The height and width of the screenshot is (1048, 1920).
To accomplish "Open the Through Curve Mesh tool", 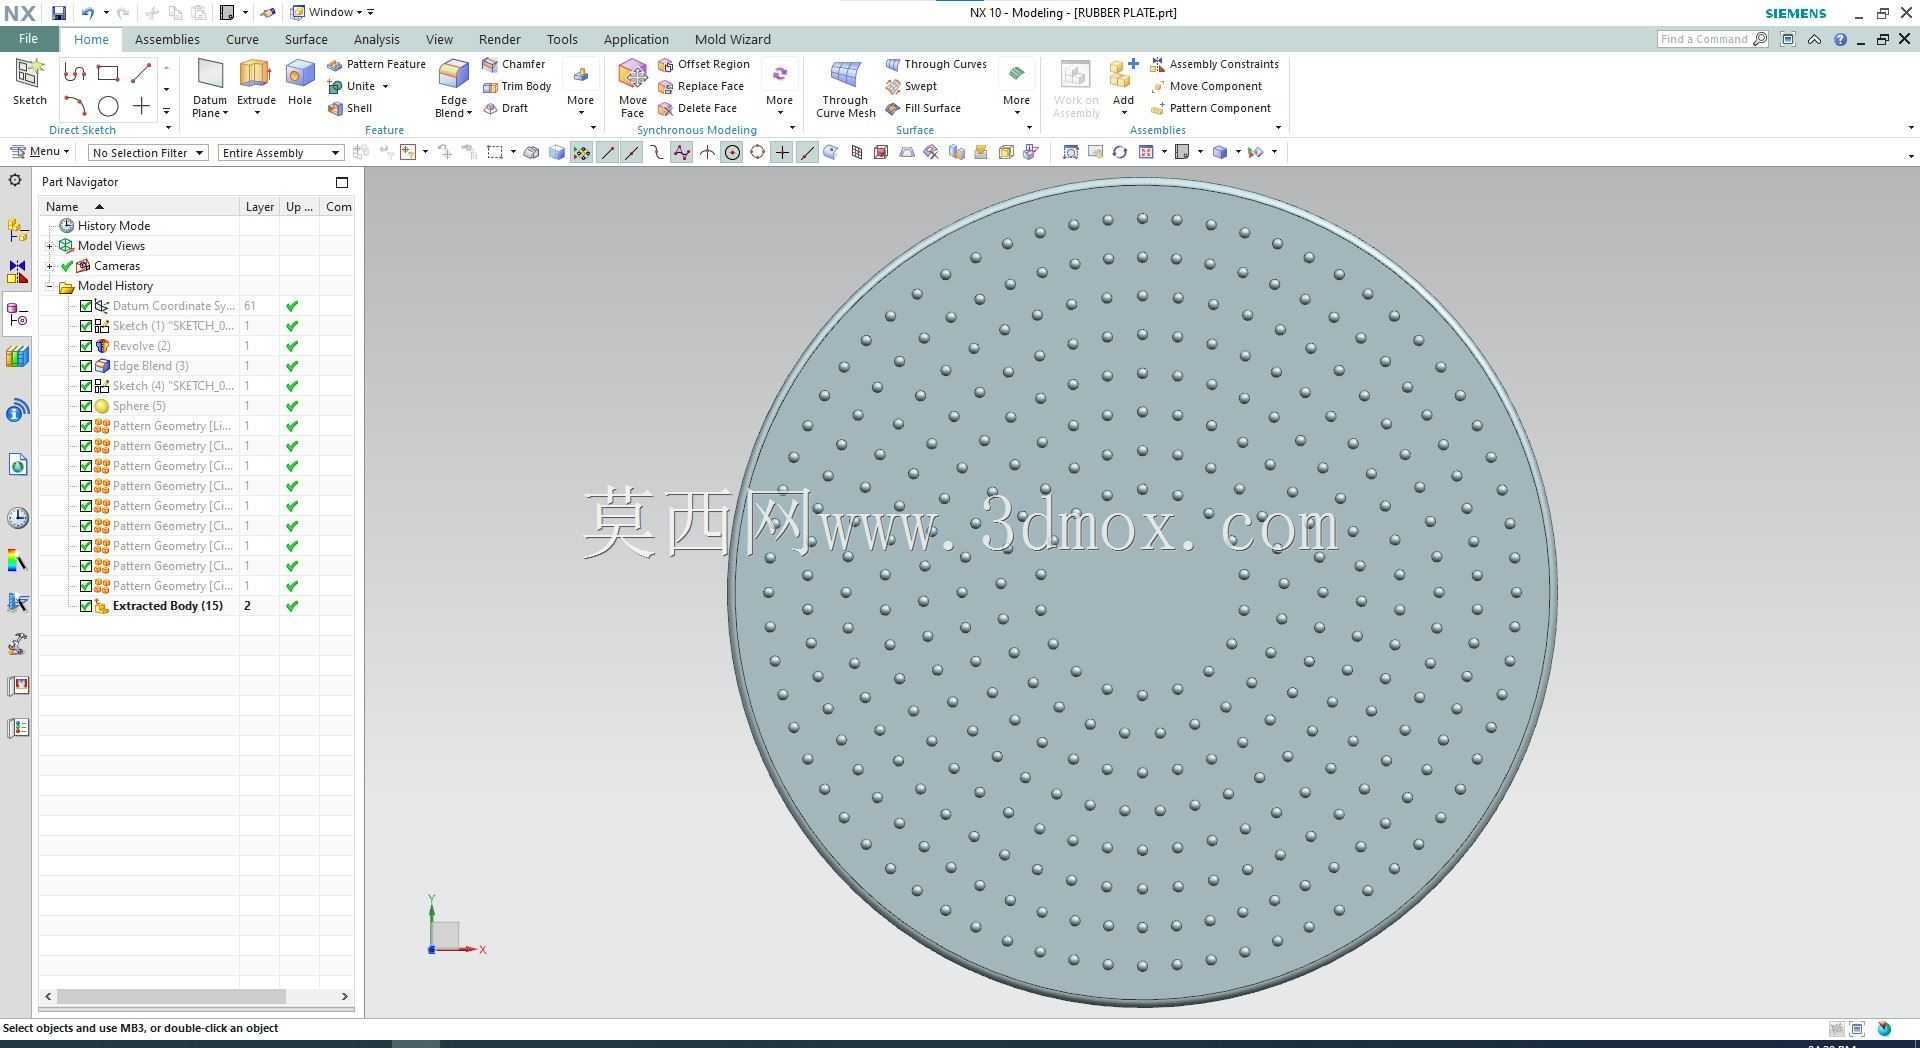I will click(x=845, y=88).
